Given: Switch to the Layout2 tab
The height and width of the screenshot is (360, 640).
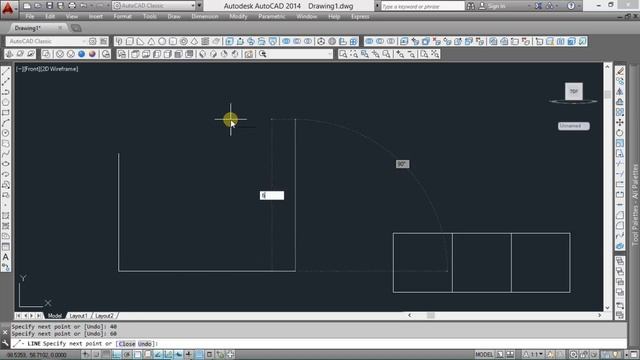Looking at the screenshot, I should (x=104, y=316).
